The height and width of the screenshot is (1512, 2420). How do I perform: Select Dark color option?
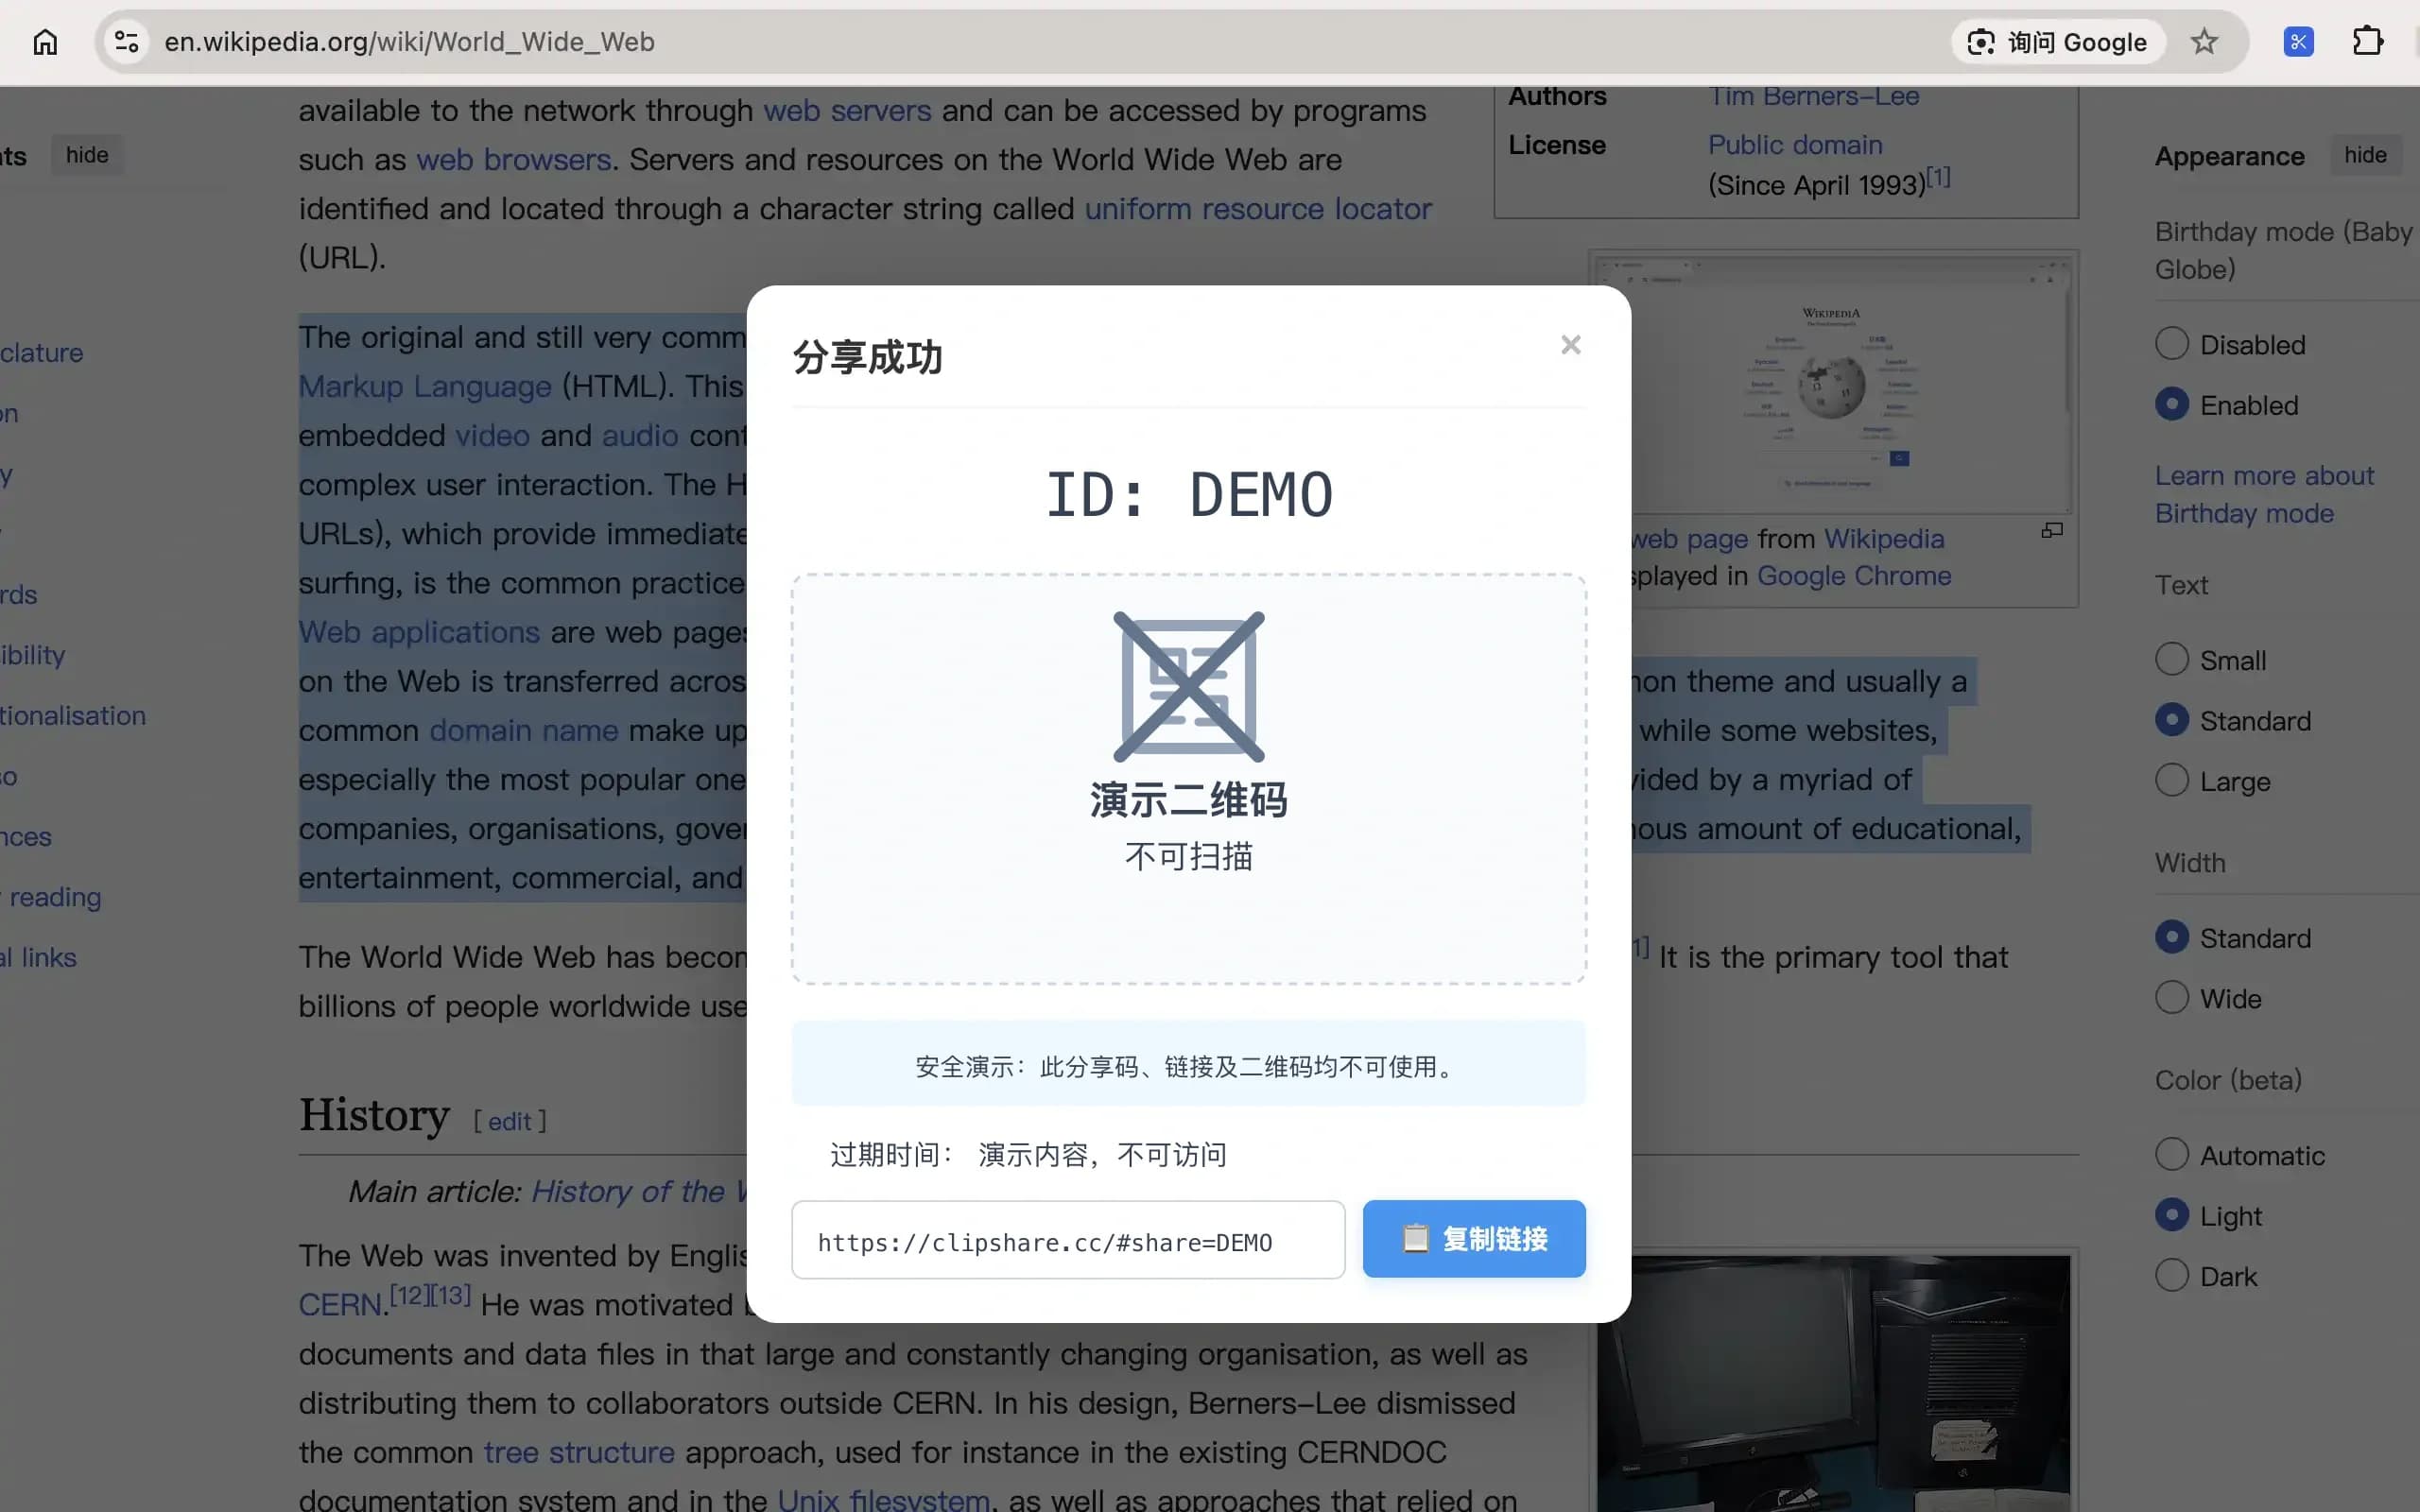2171,1276
